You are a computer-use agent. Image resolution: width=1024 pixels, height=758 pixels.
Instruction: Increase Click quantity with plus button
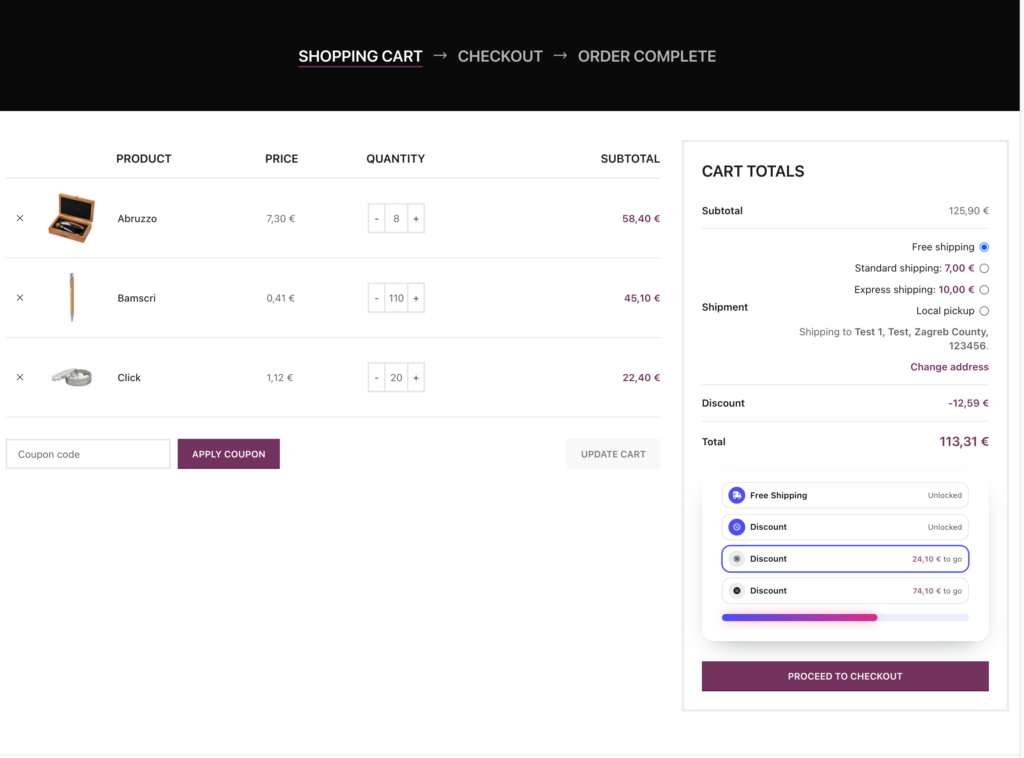pyautogui.click(x=416, y=378)
